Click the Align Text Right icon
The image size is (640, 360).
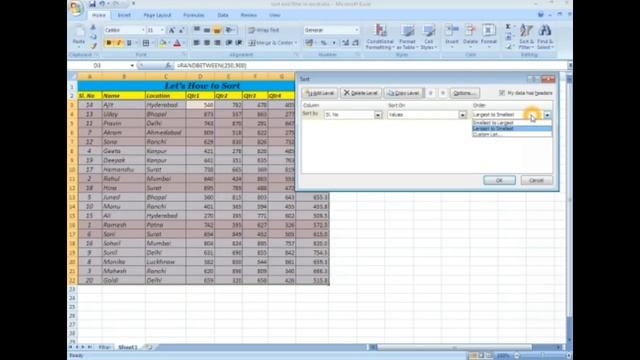(x=217, y=43)
